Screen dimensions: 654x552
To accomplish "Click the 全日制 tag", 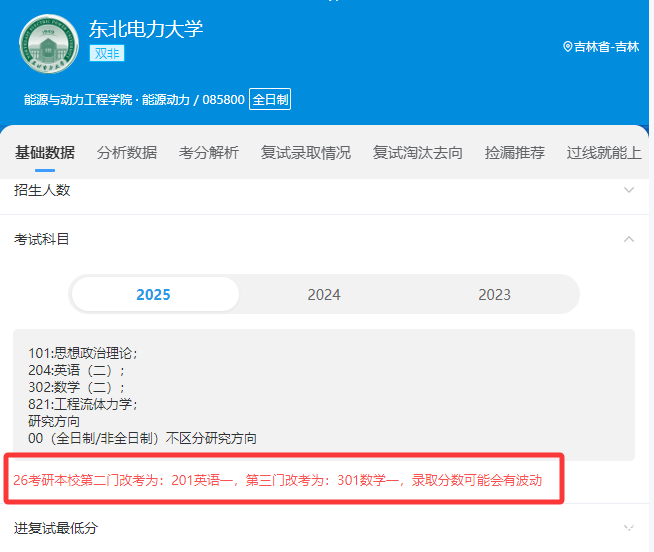I will [x=270, y=100].
